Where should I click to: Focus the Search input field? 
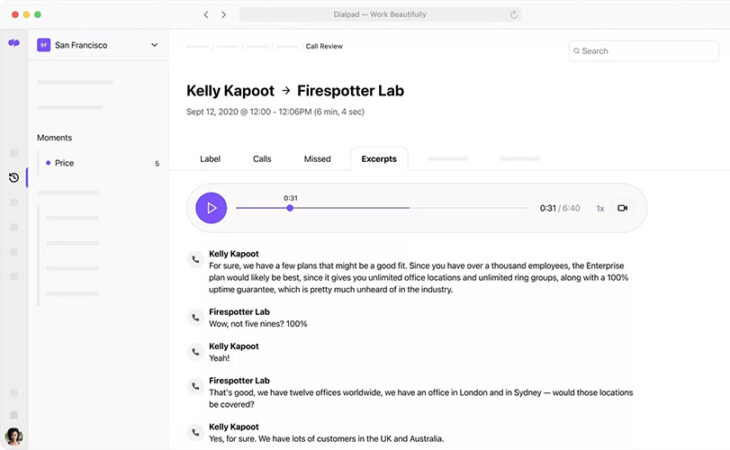pyautogui.click(x=645, y=51)
